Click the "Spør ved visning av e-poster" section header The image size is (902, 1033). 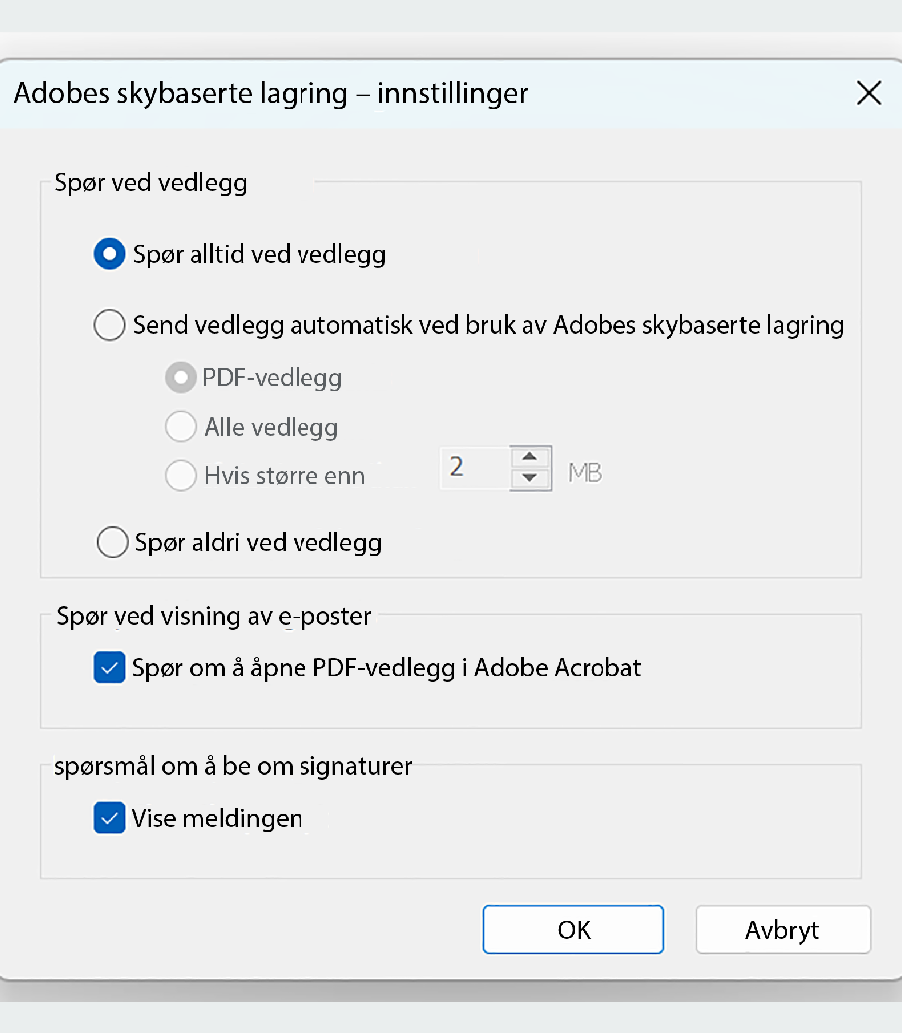pyautogui.click(x=213, y=616)
